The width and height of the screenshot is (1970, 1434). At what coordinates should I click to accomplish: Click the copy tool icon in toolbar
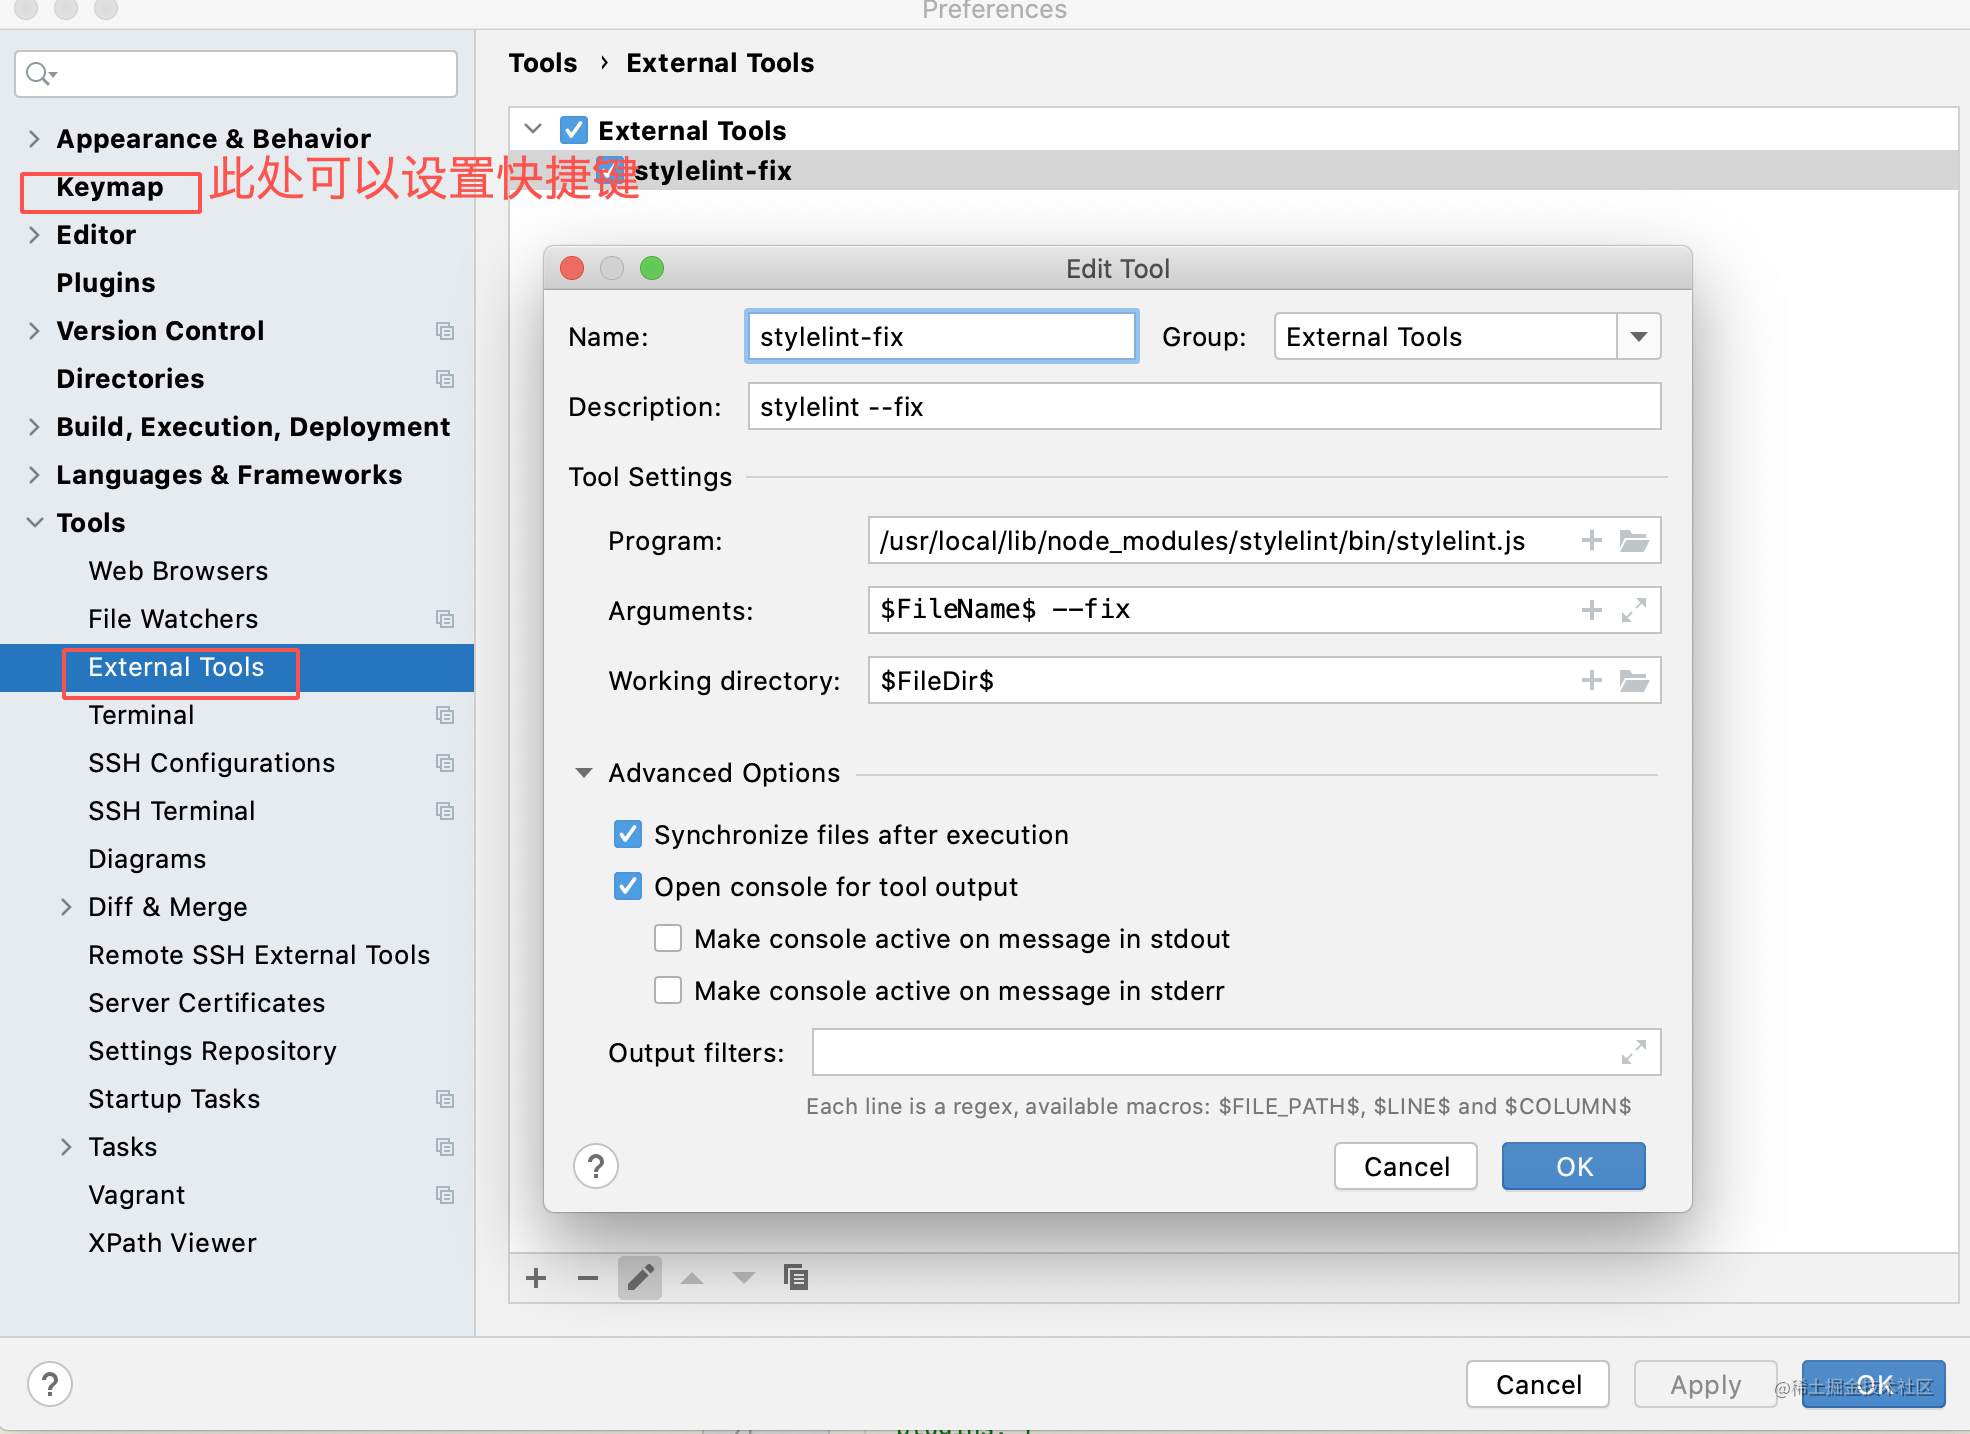(796, 1278)
